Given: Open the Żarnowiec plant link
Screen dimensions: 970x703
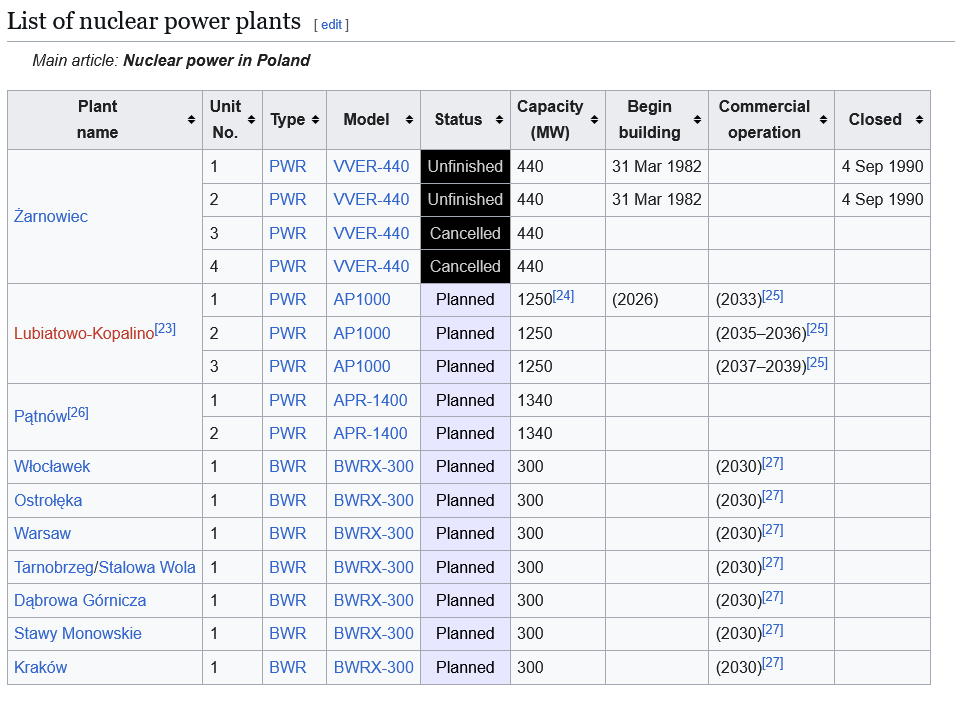Looking at the screenshot, I should click(51, 216).
